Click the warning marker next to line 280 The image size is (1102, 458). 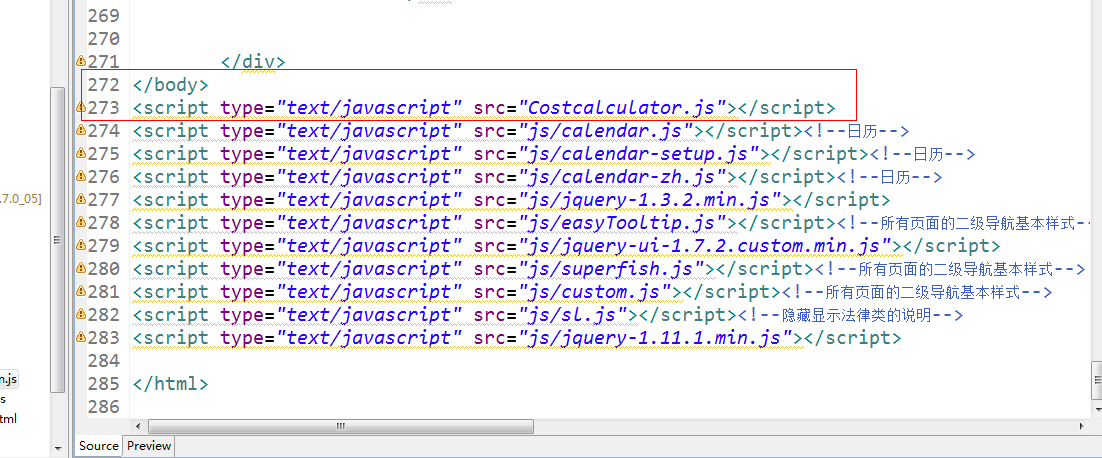pos(80,269)
